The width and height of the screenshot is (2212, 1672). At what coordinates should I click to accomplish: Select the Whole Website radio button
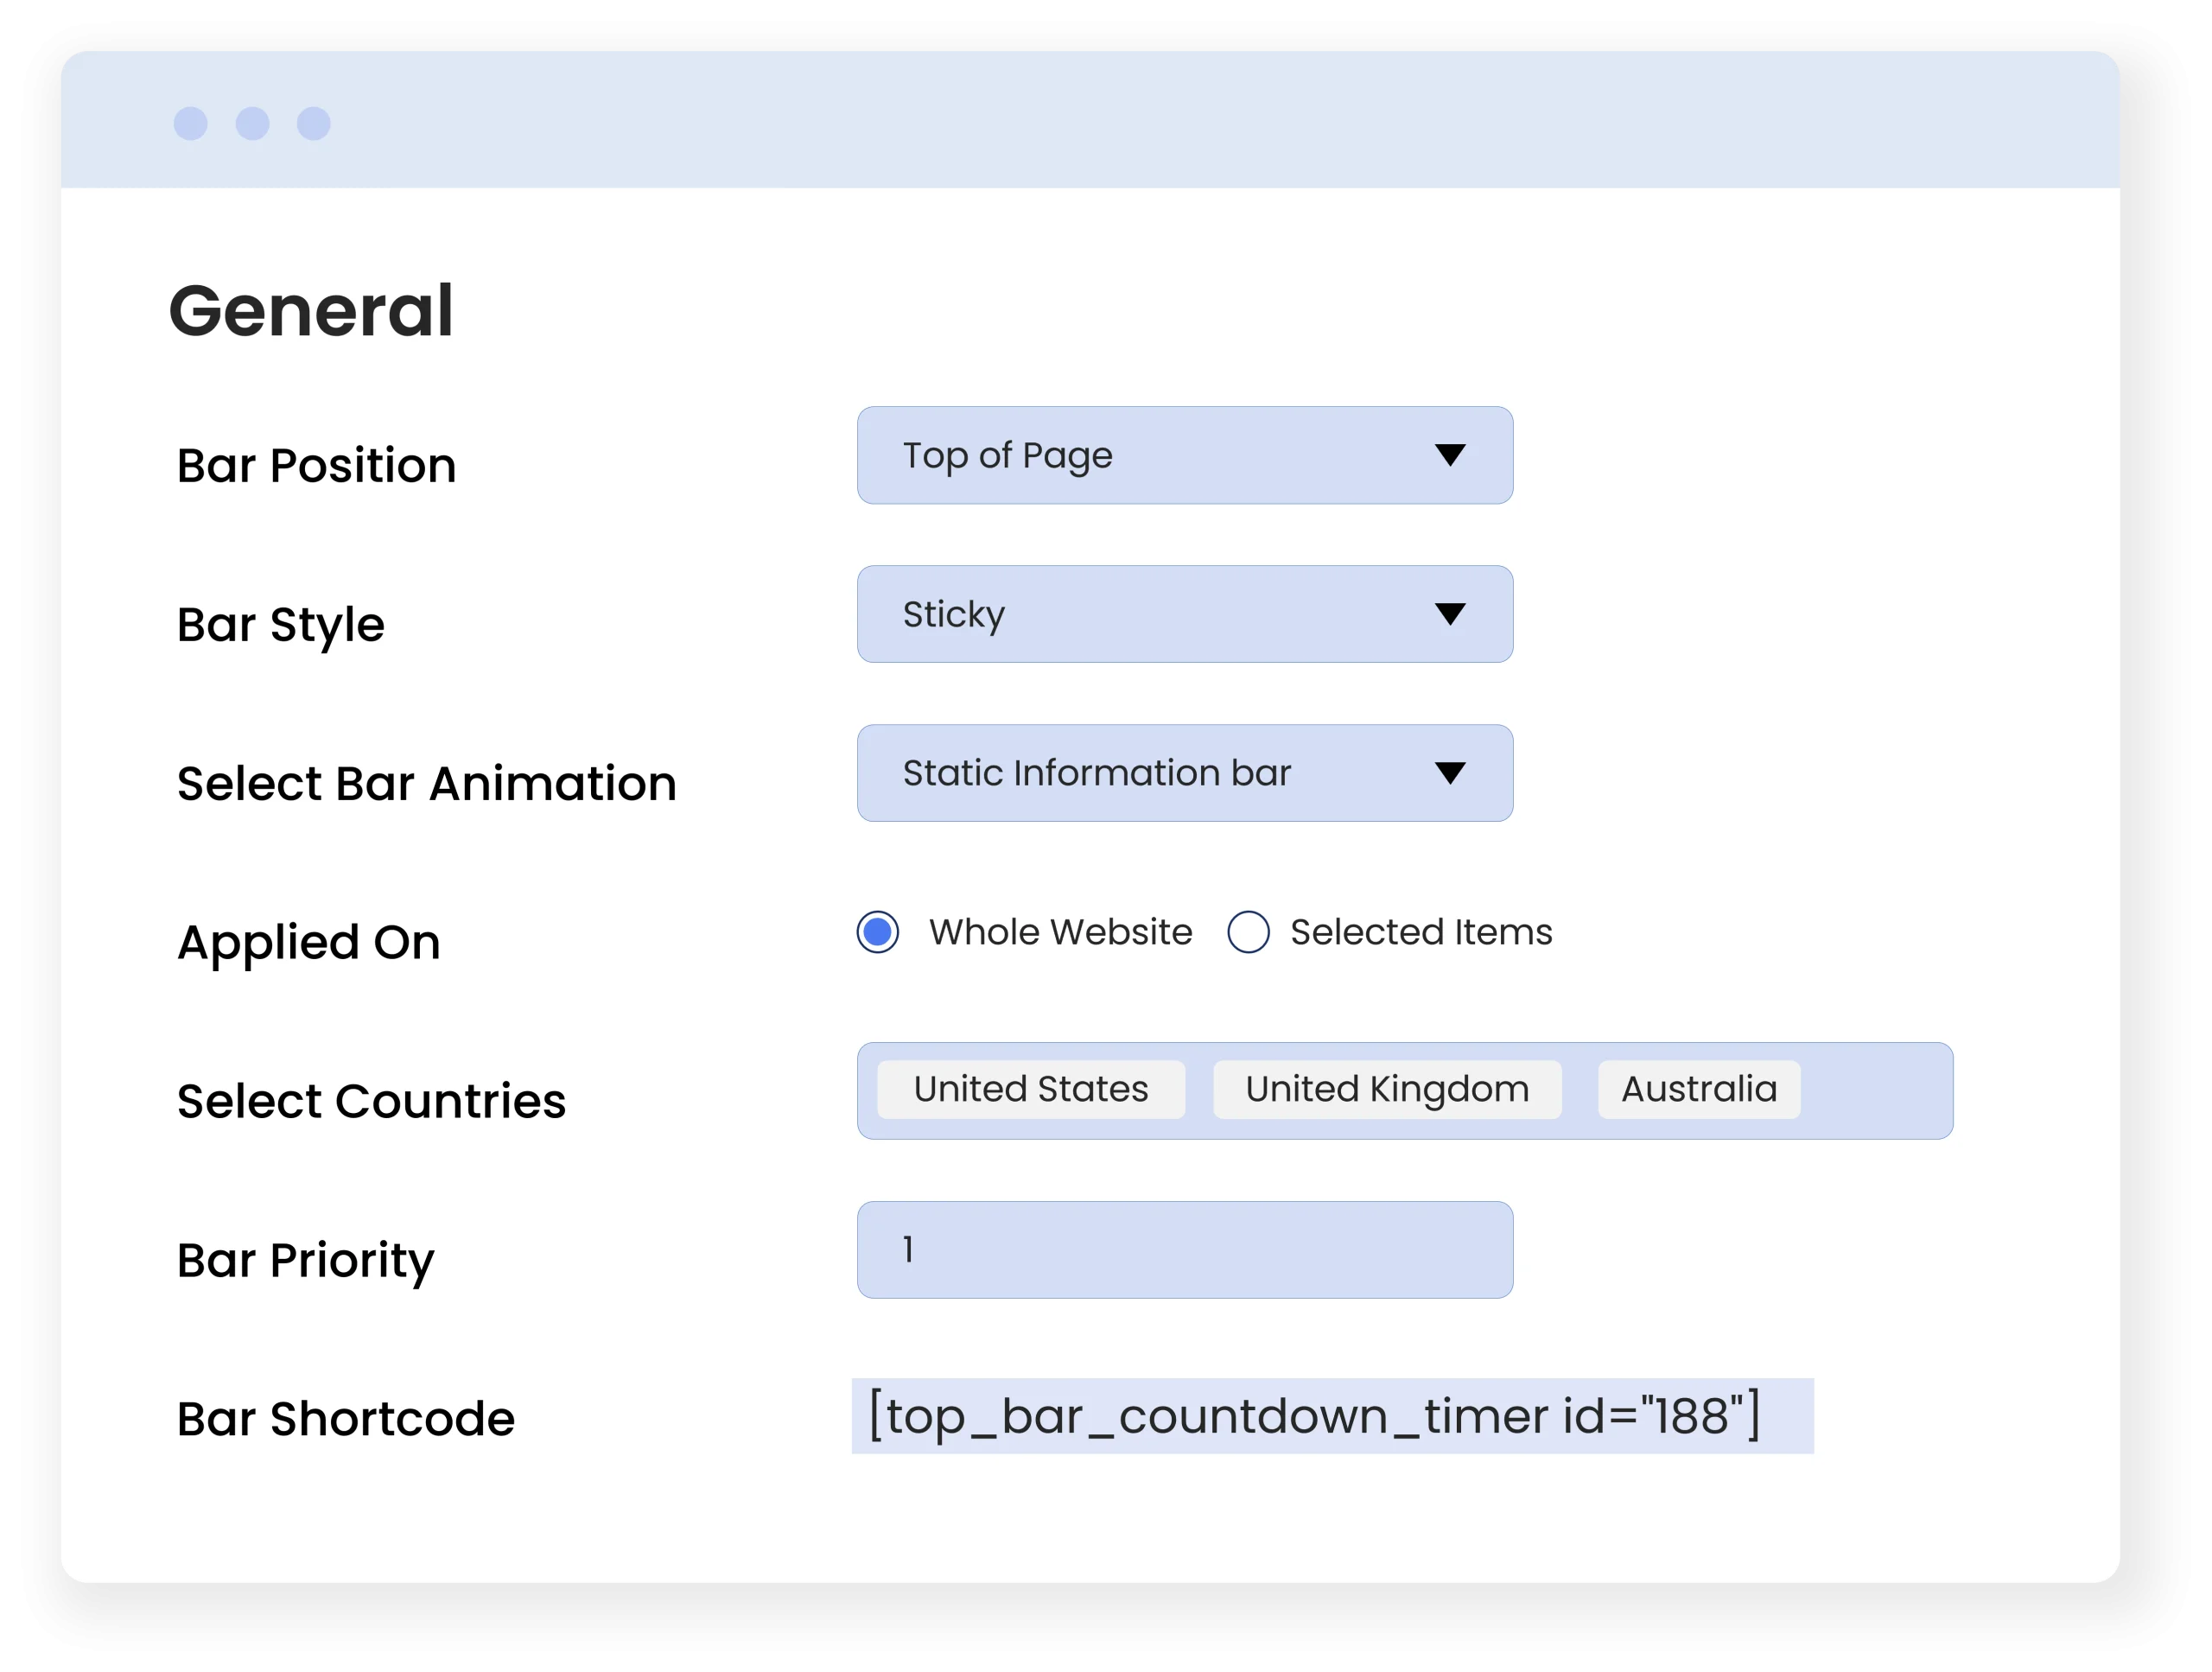(x=877, y=932)
